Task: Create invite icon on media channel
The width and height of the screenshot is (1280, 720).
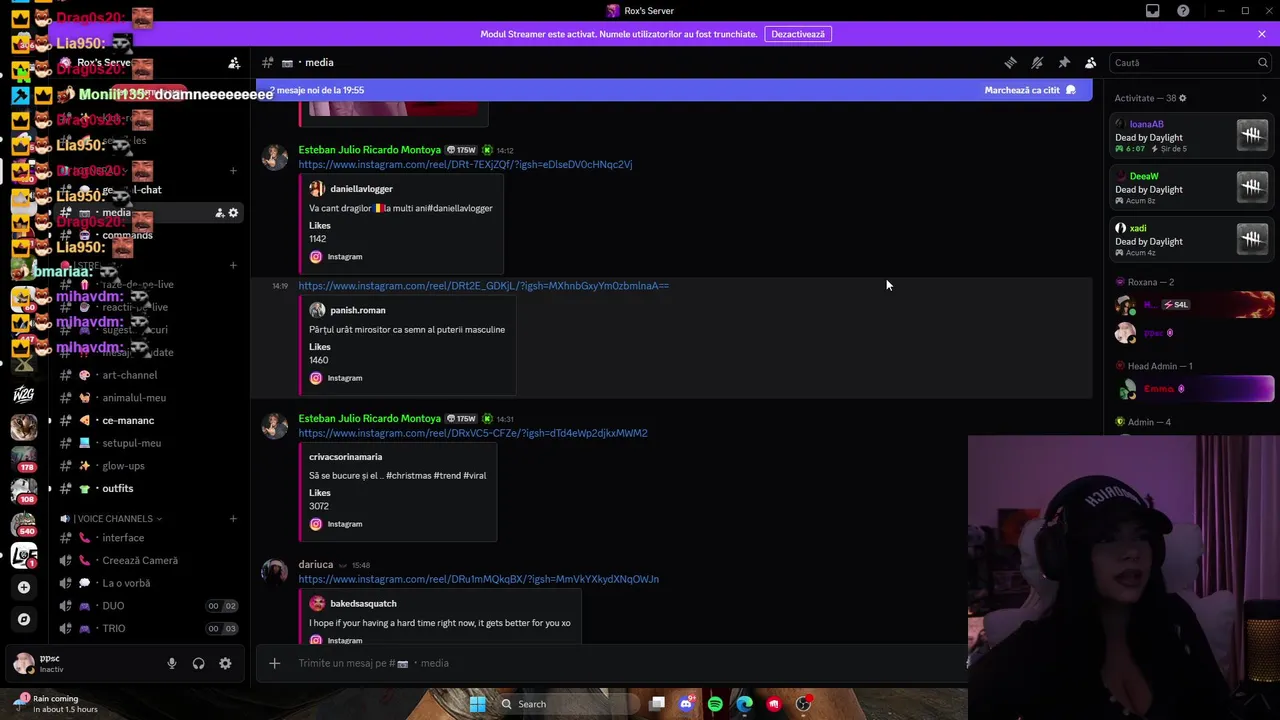Action: point(220,213)
